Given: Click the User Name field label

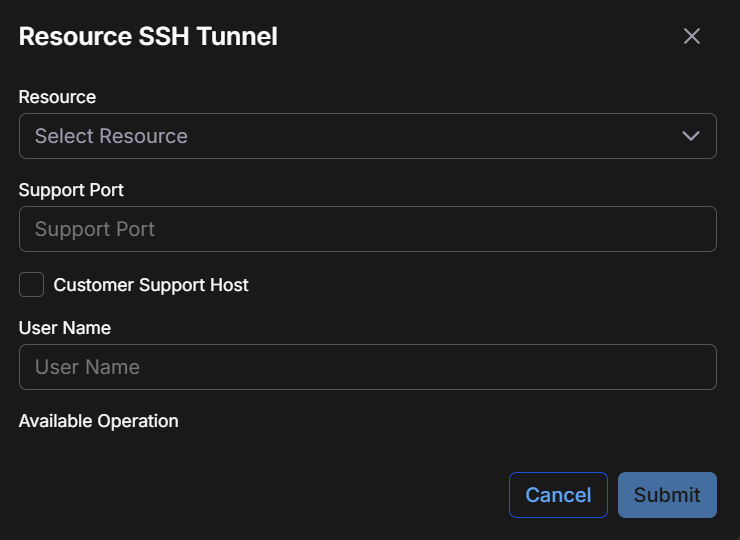Looking at the screenshot, I should (65, 328).
